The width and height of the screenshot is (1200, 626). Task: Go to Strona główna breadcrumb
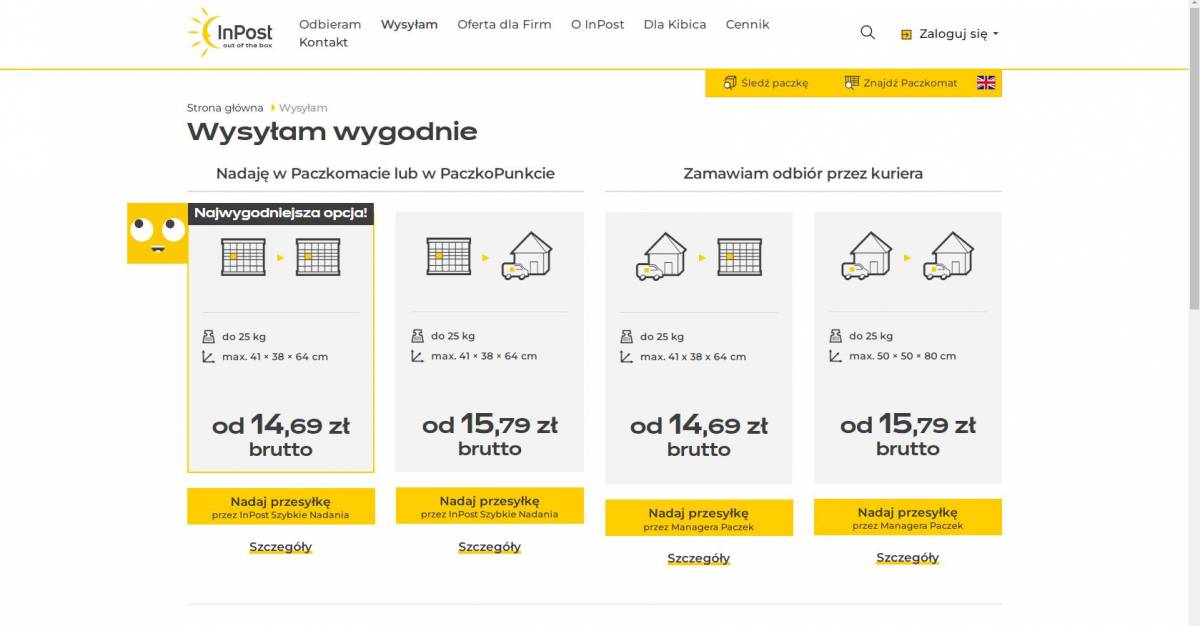[x=225, y=108]
